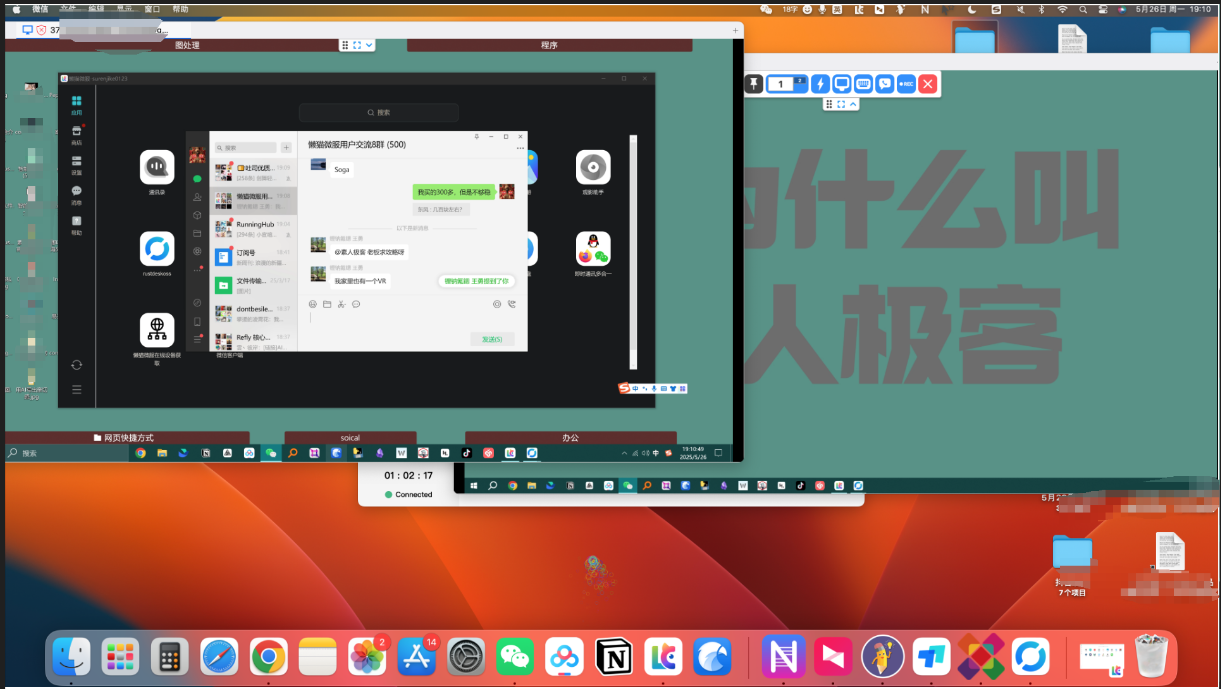Click the 发送(S) send button
The width and height of the screenshot is (1221, 689).
pos(492,339)
